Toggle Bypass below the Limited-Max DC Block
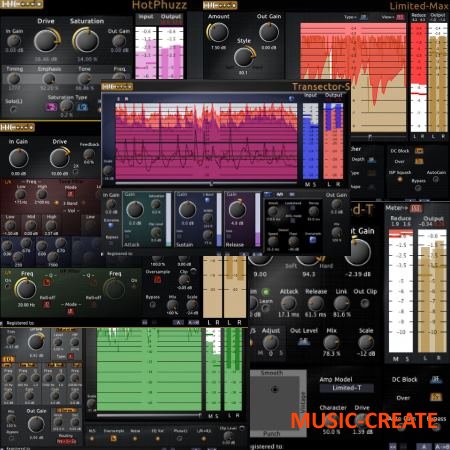This screenshot has height=450, width=450. coord(418,188)
